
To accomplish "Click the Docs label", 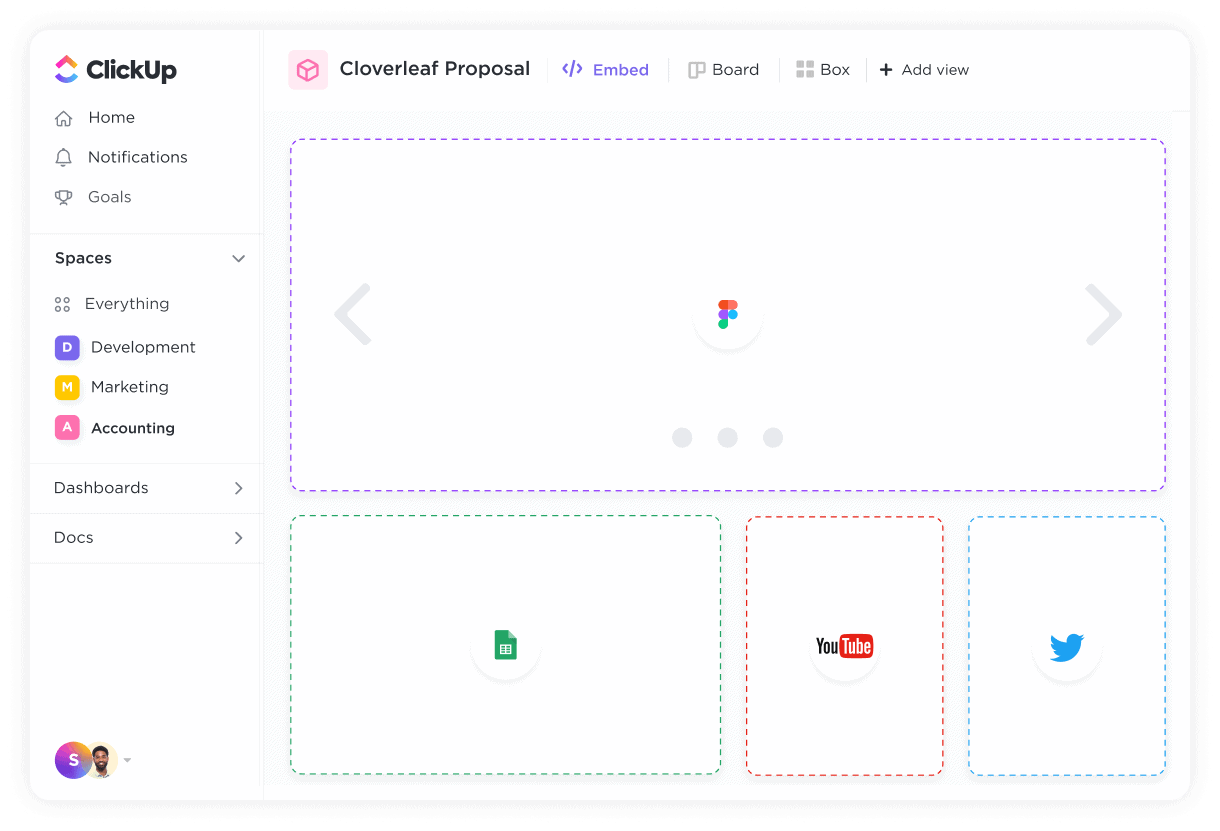I will [73, 538].
